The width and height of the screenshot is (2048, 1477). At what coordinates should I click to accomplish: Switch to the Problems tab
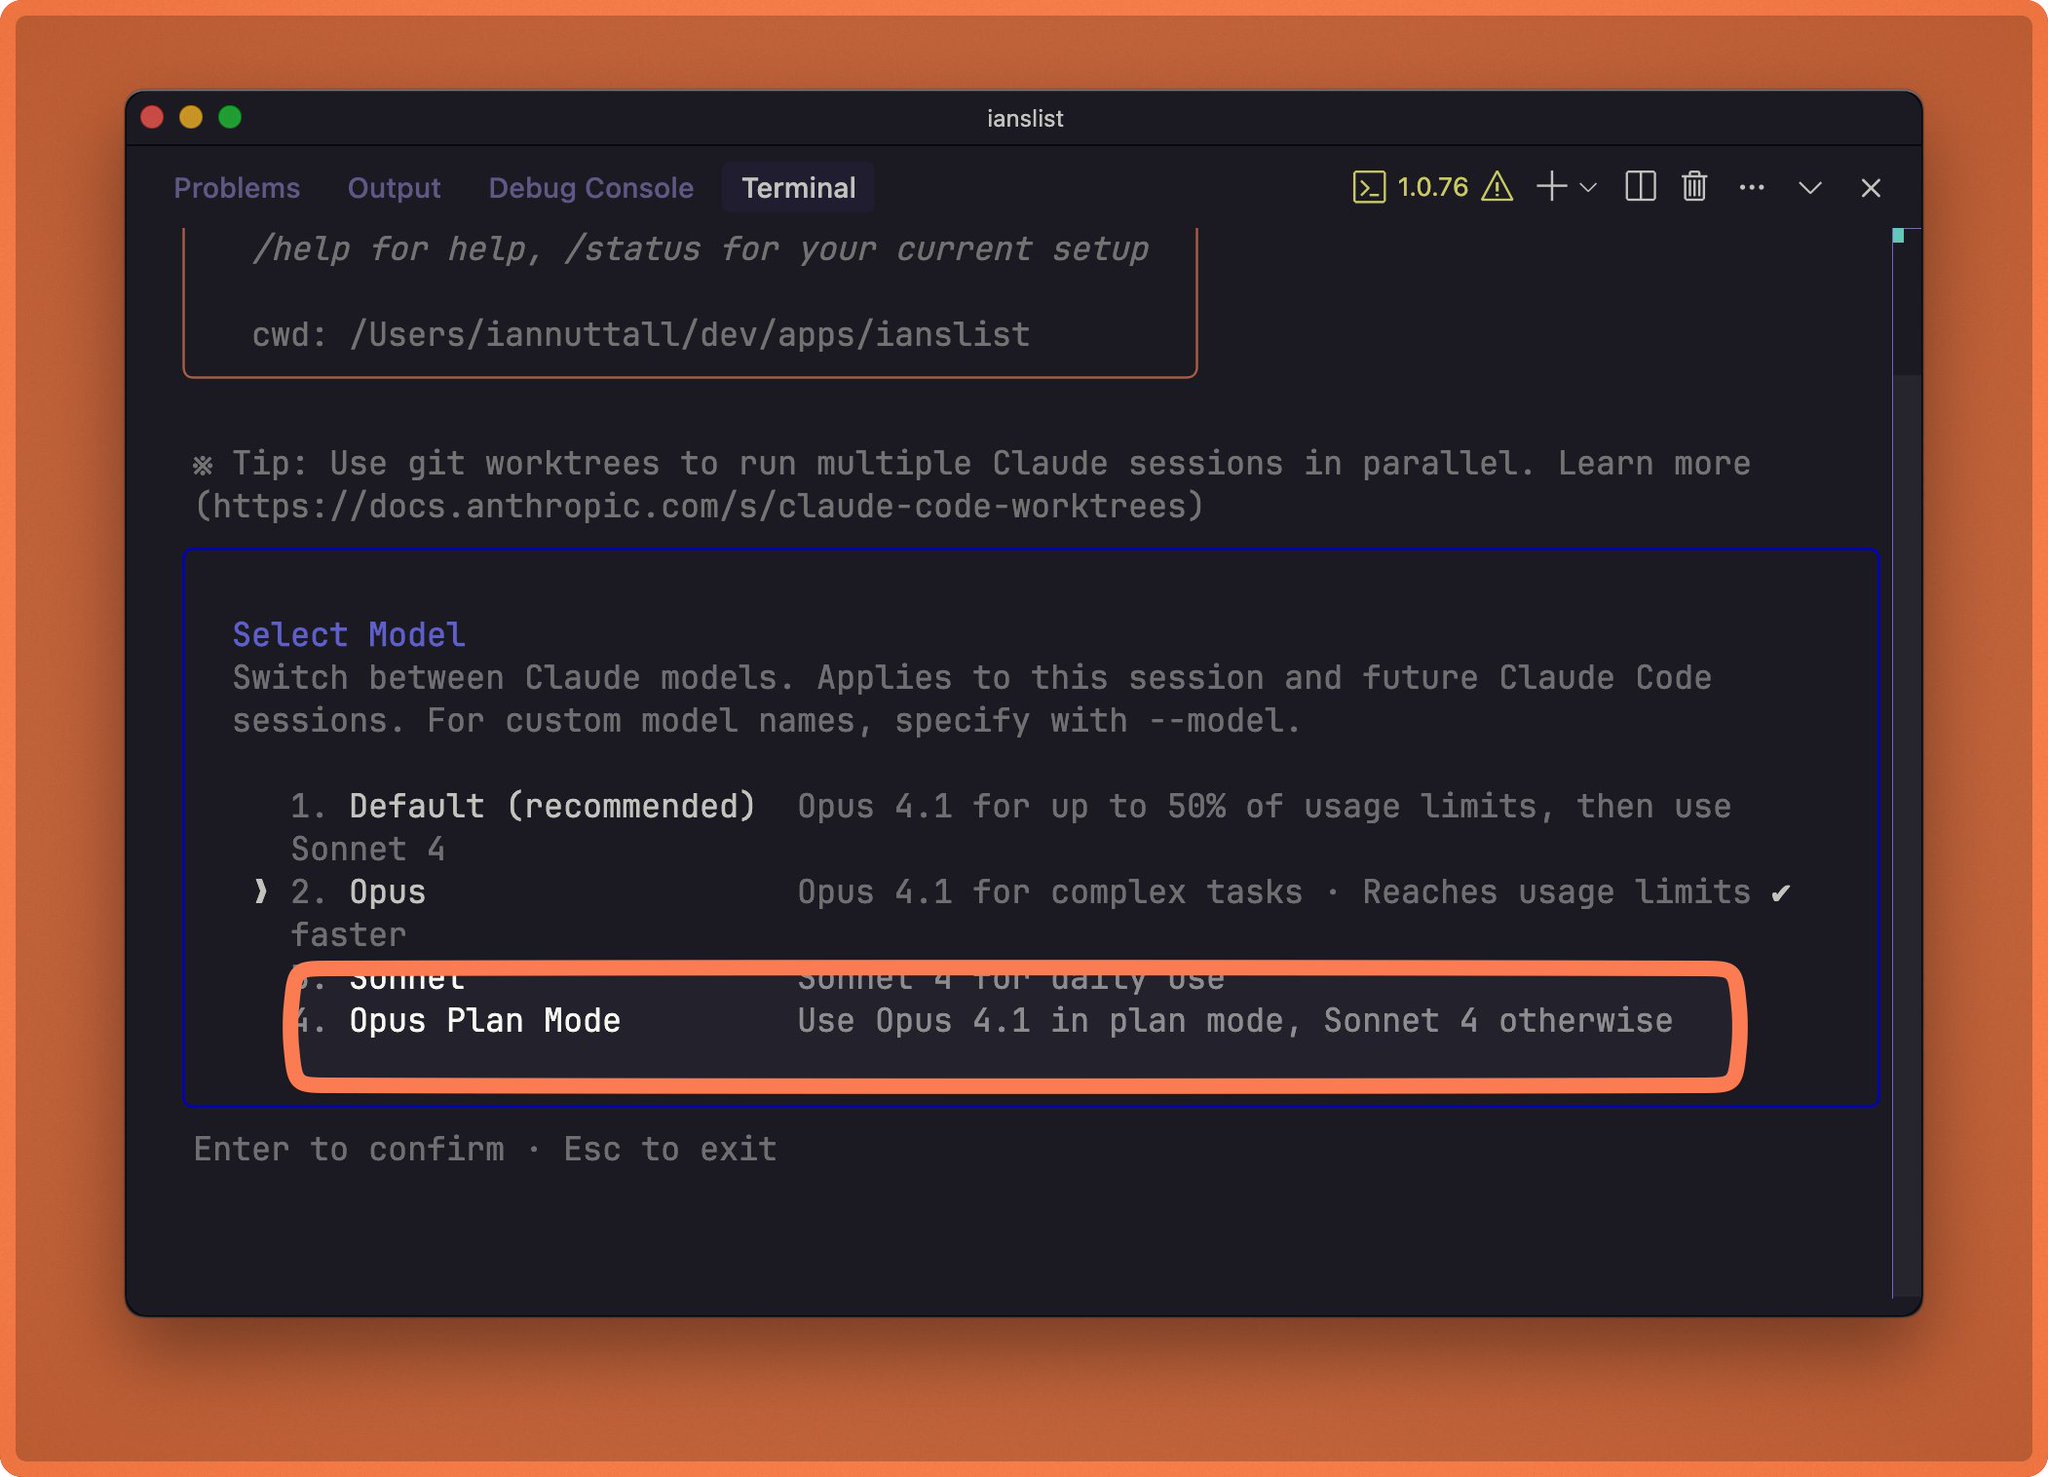pyautogui.click(x=237, y=188)
